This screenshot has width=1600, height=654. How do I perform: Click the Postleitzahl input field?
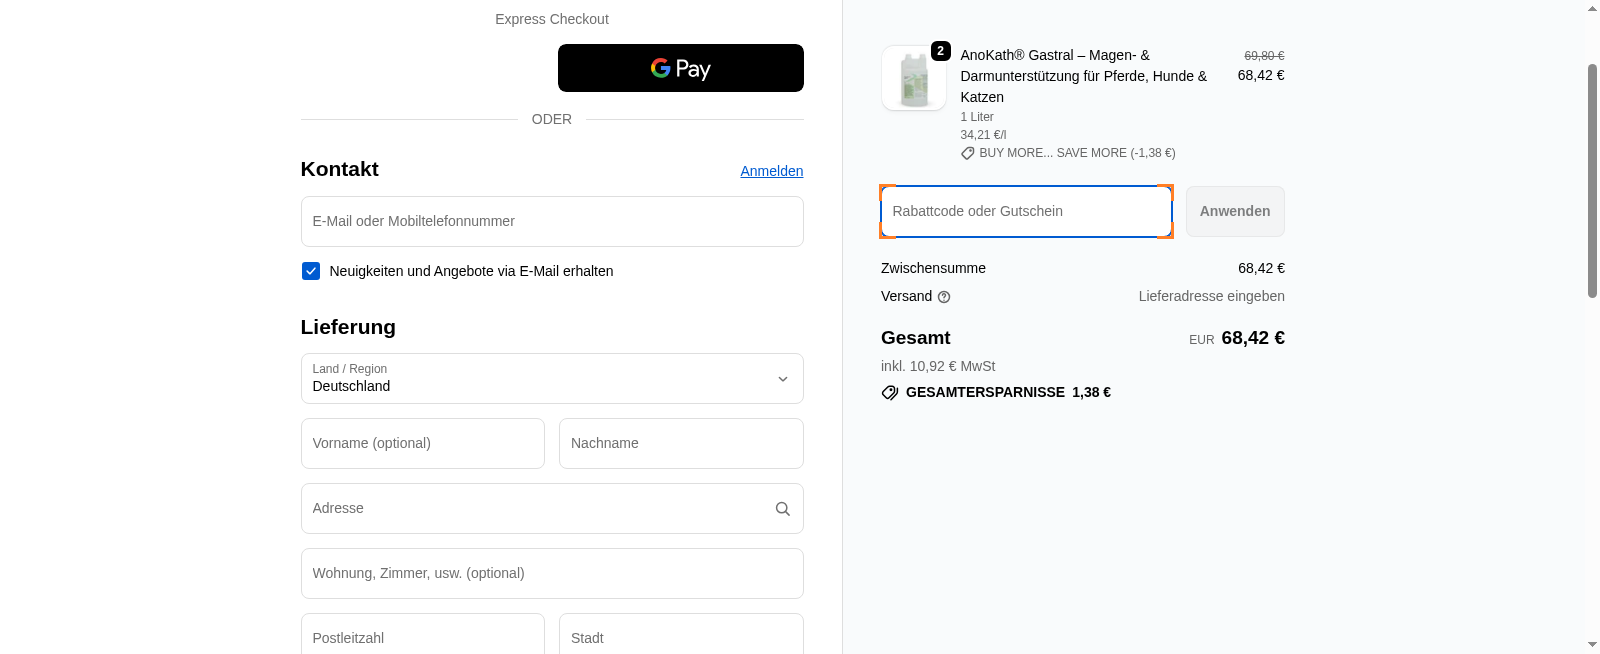(422, 637)
